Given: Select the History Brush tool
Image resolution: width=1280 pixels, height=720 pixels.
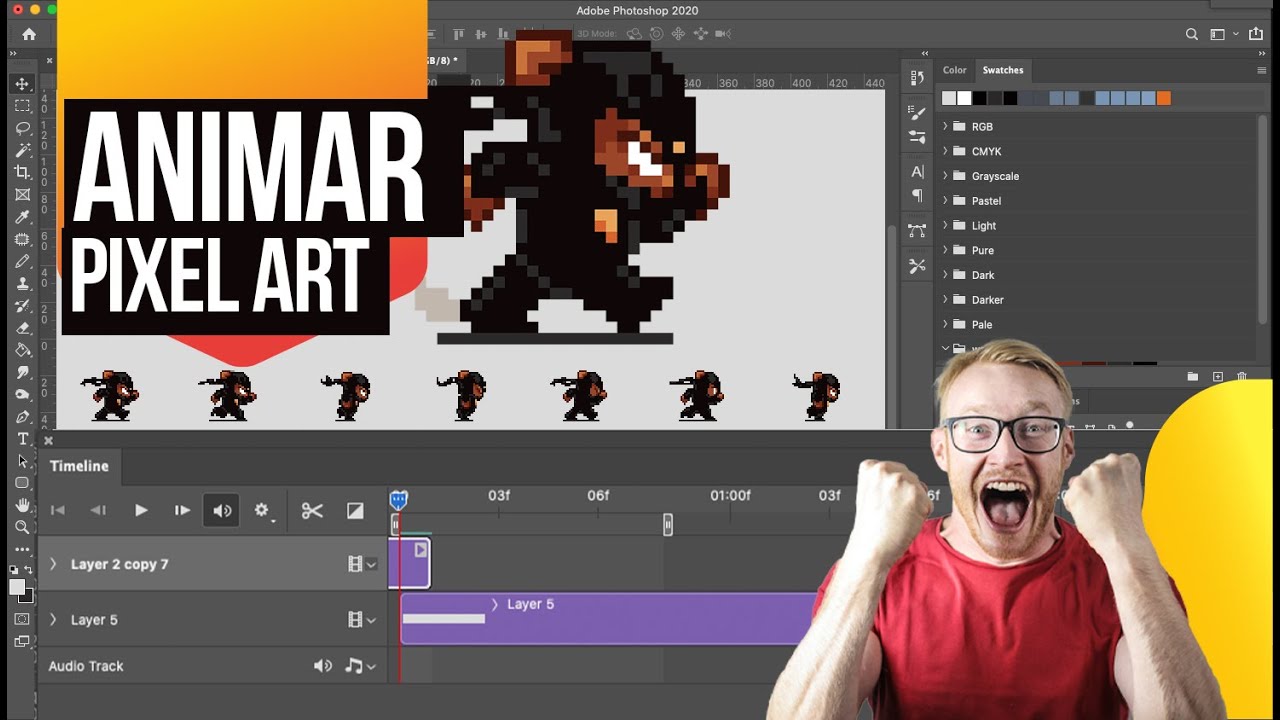Looking at the screenshot, I should point(22,305).
